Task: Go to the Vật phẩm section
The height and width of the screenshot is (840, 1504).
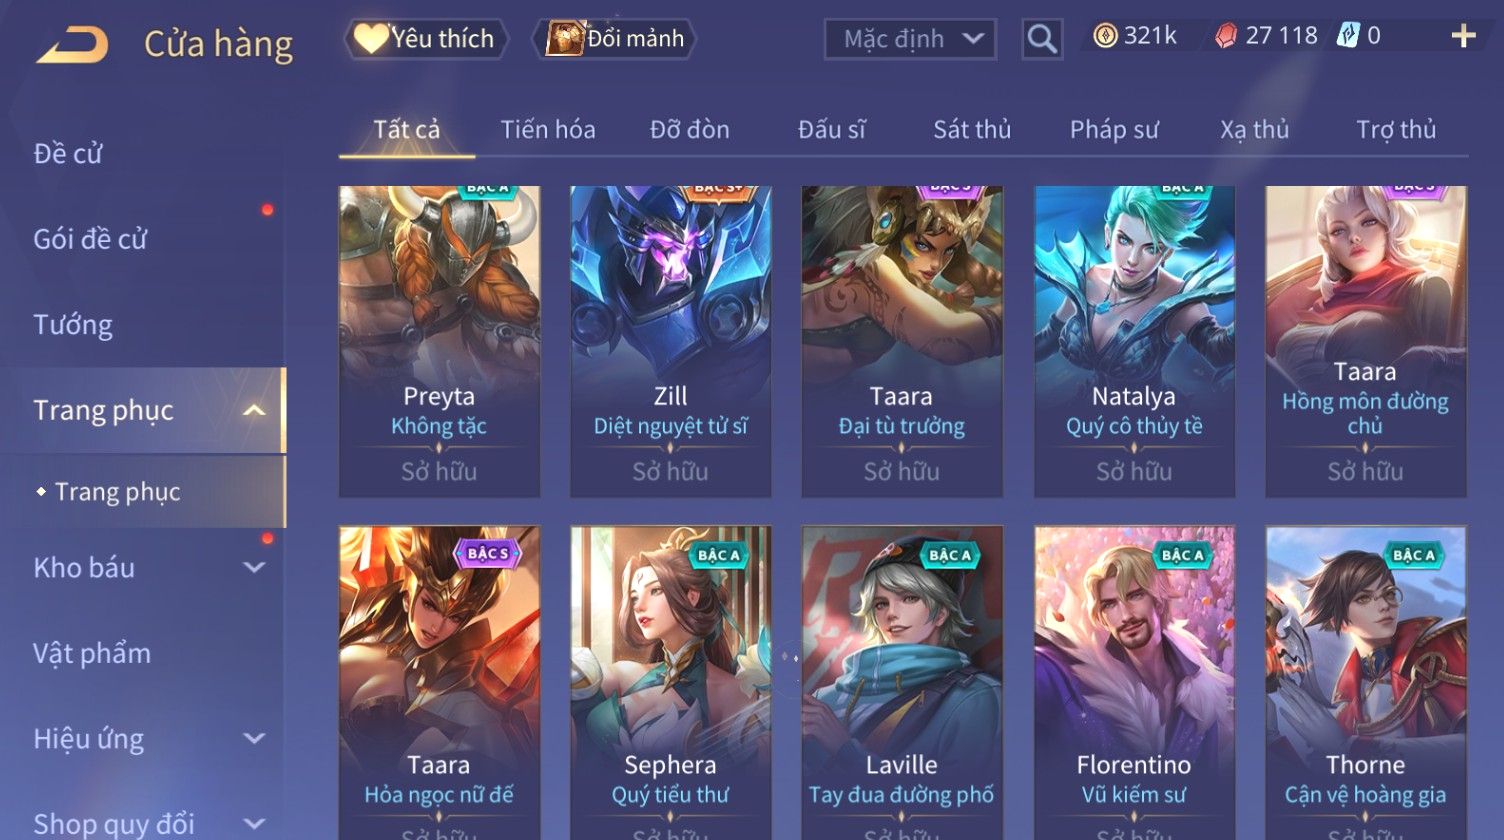Action: coord(92,653)
